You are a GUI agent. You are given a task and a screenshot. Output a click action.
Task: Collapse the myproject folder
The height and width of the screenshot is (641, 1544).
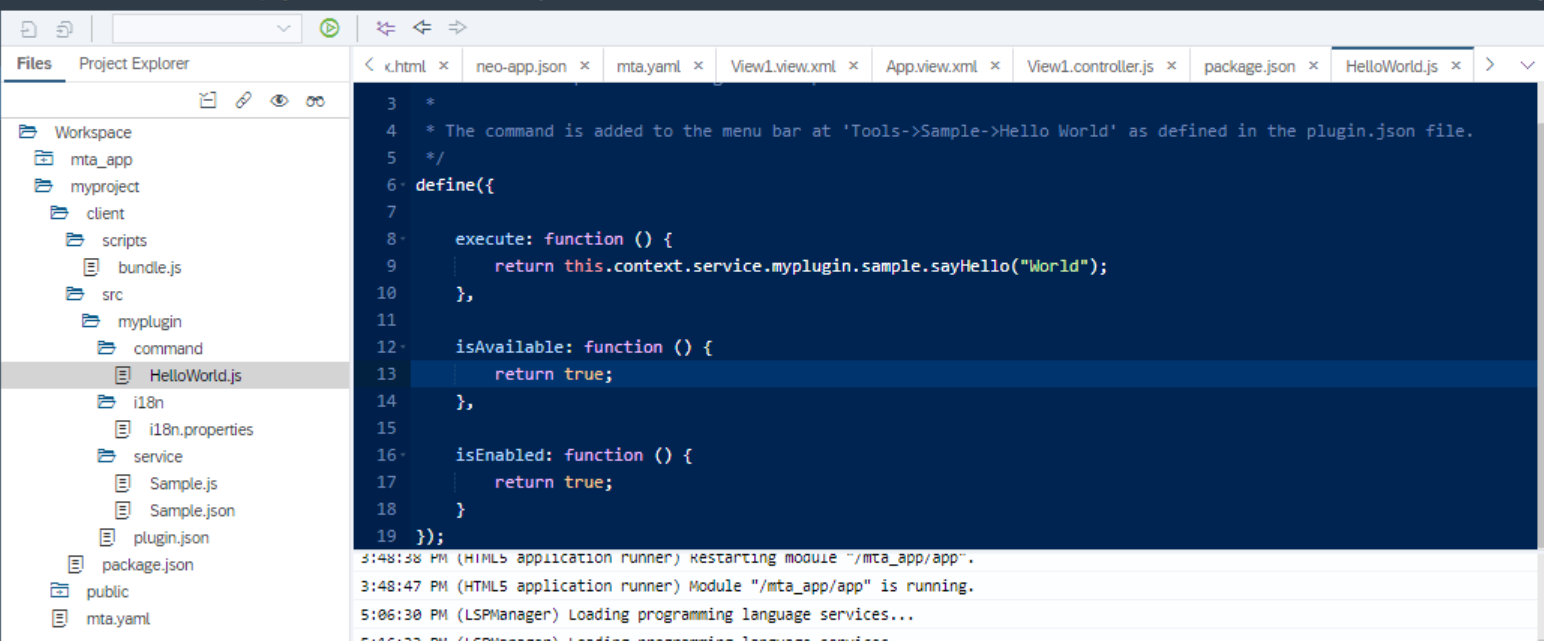pyautogui.click(x=44, y=186)
